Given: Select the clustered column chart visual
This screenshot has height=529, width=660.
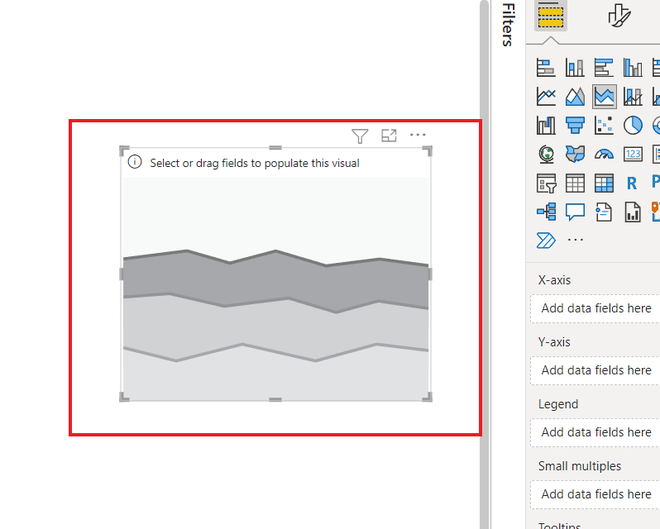Looking at the screenshot, I should point(633,68).
